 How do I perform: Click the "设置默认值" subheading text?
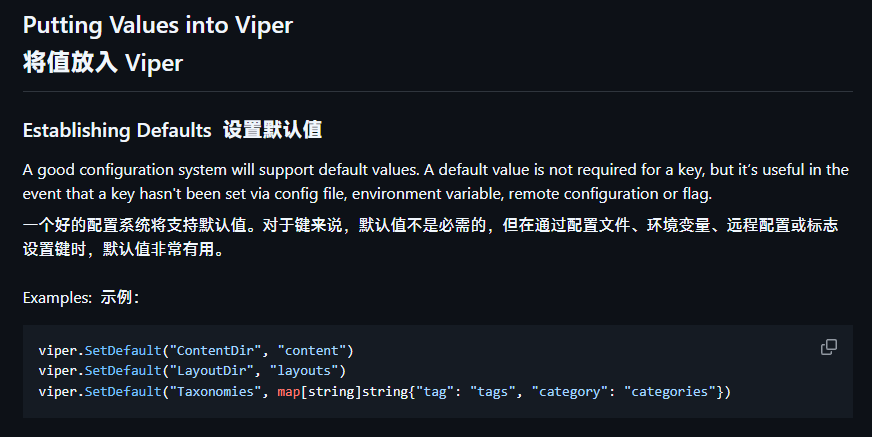click(x=272, y=130)
